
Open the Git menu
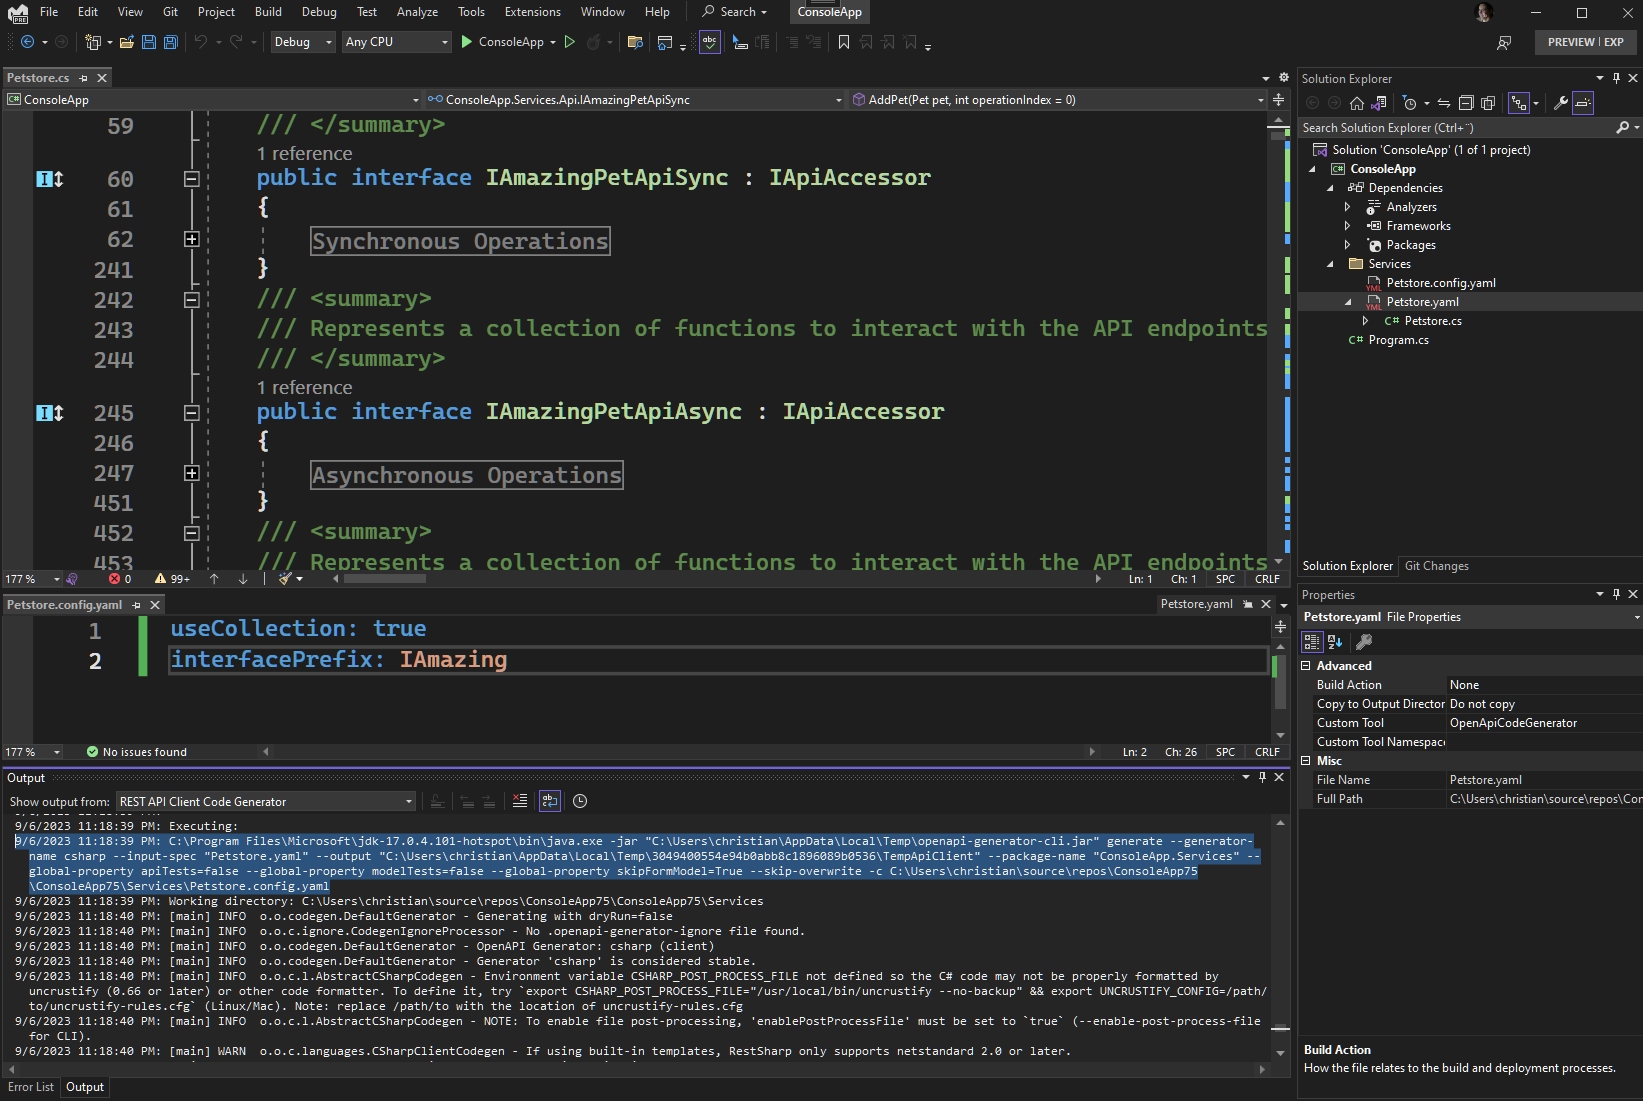click(170, 12)
